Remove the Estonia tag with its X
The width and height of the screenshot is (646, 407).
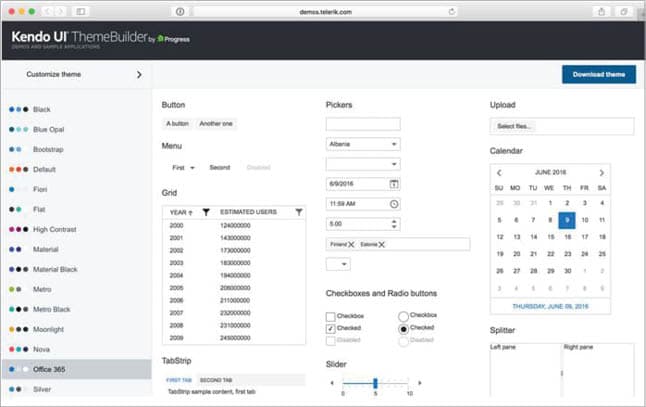[382, 244]
